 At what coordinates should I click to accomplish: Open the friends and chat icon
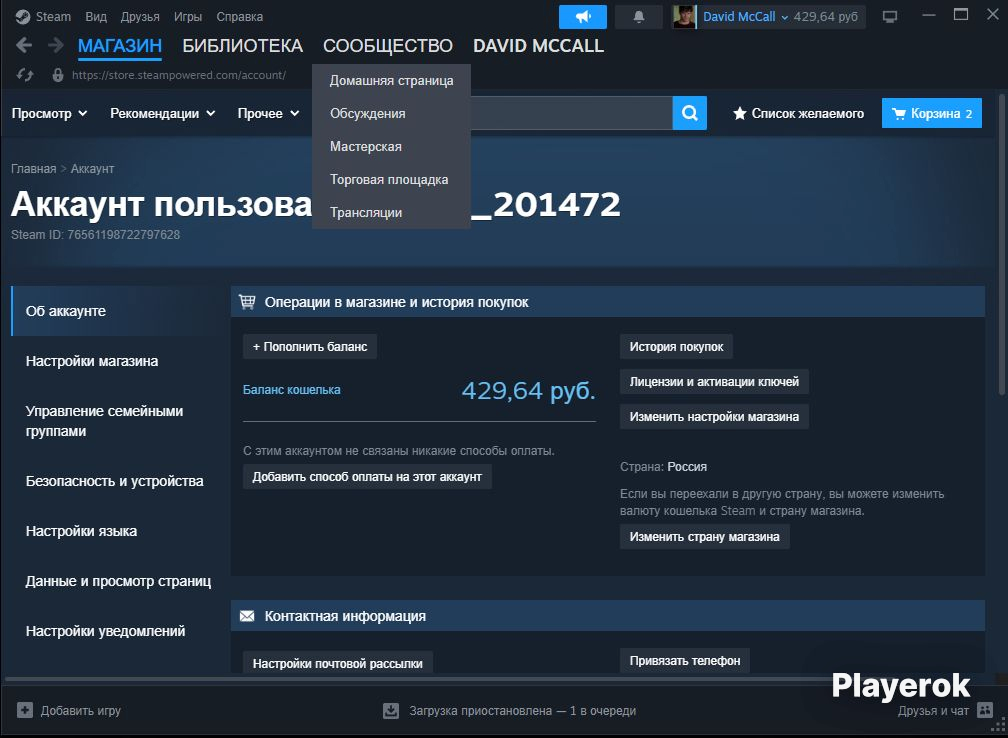[985, 710]
